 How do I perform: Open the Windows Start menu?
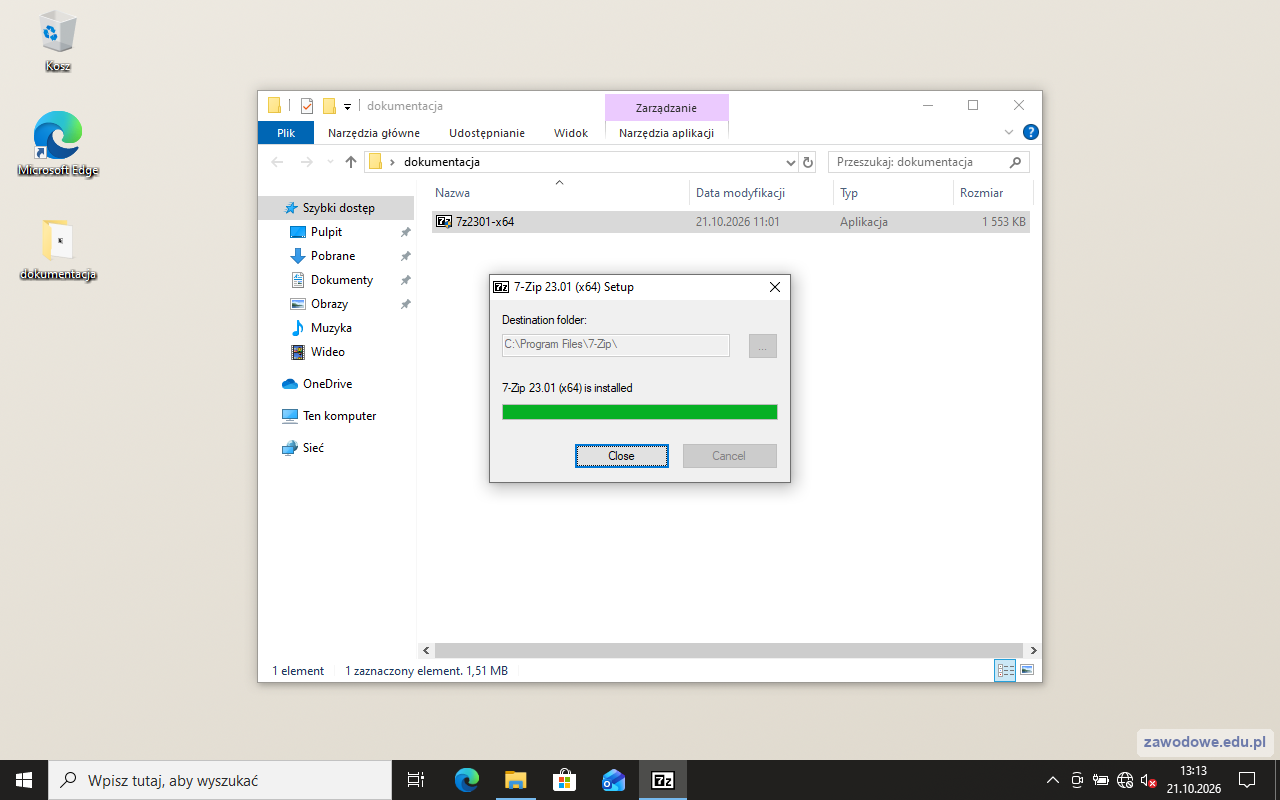coord(24,780)
